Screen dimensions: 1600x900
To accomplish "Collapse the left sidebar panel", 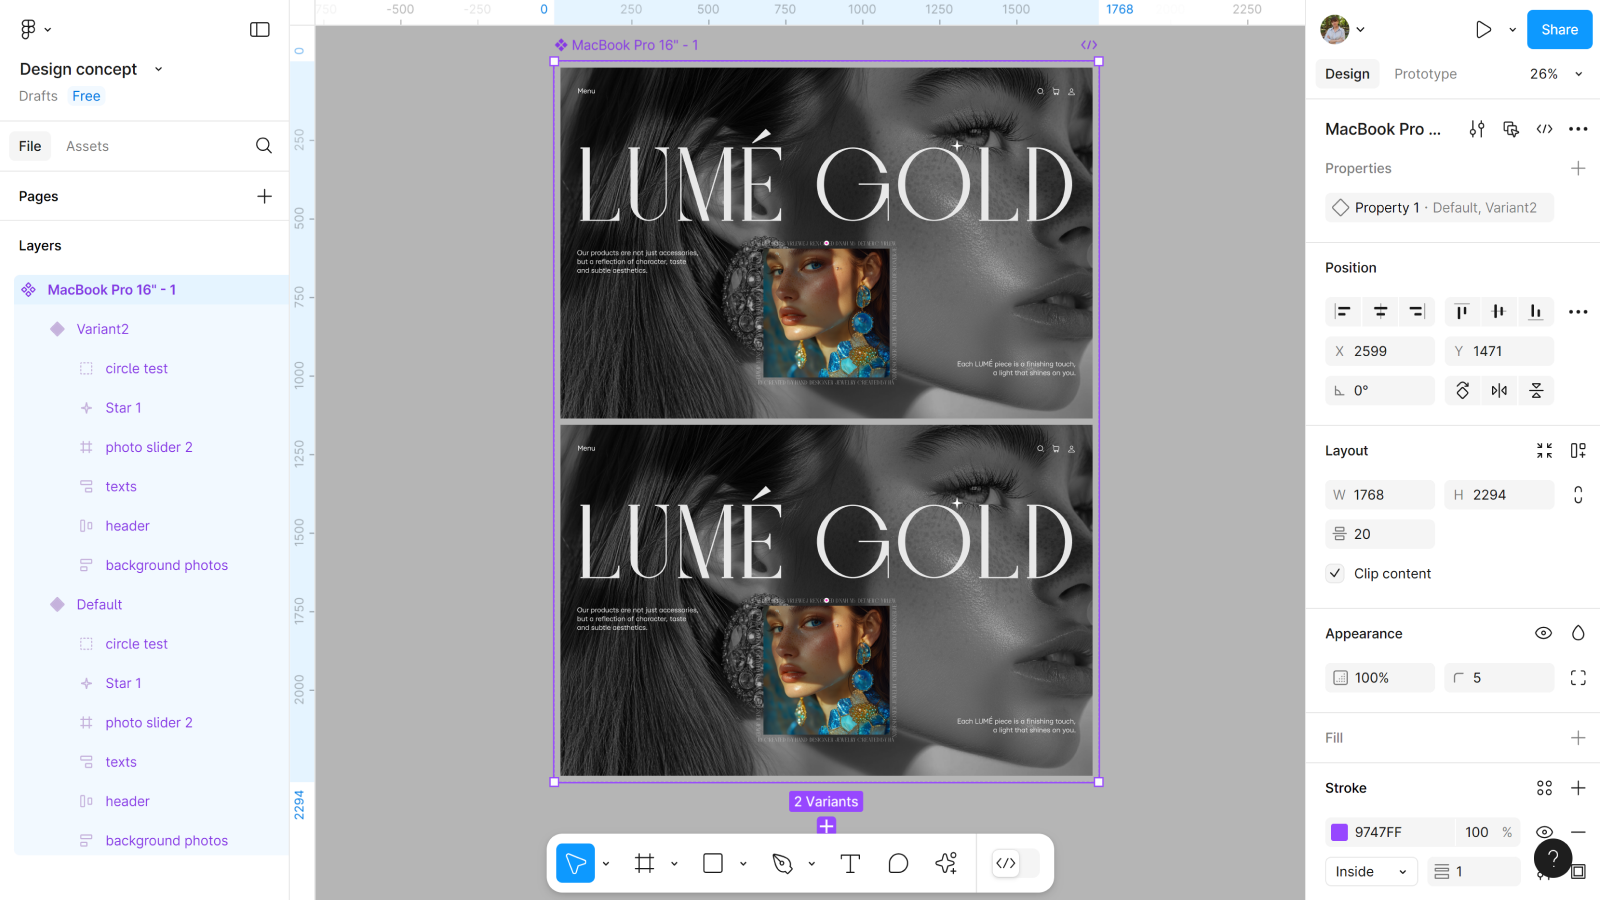I will pos(260,30).
